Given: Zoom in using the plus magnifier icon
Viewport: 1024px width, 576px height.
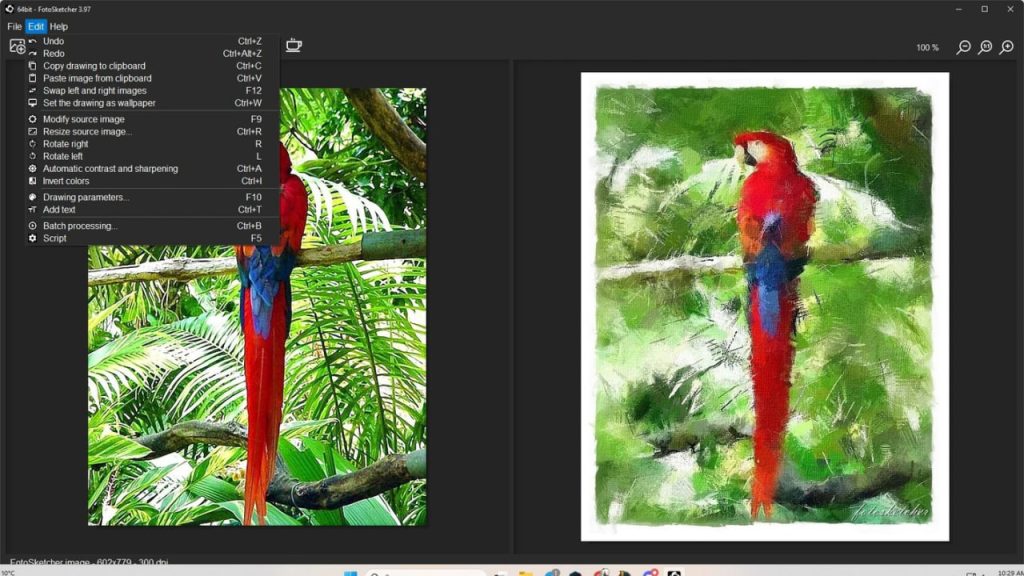Looking at the screenshot, I should (x=1007, y=47).
